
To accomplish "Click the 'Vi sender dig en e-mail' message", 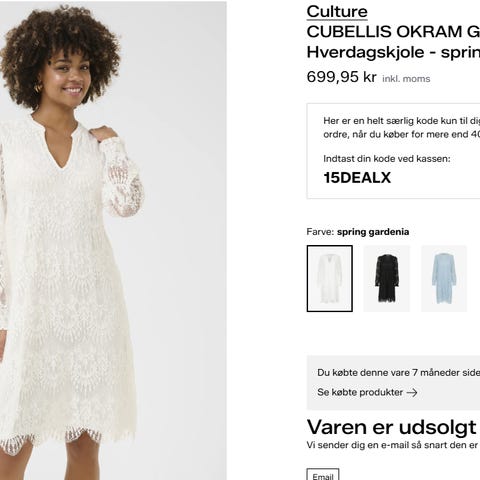I will click(393, 445).
